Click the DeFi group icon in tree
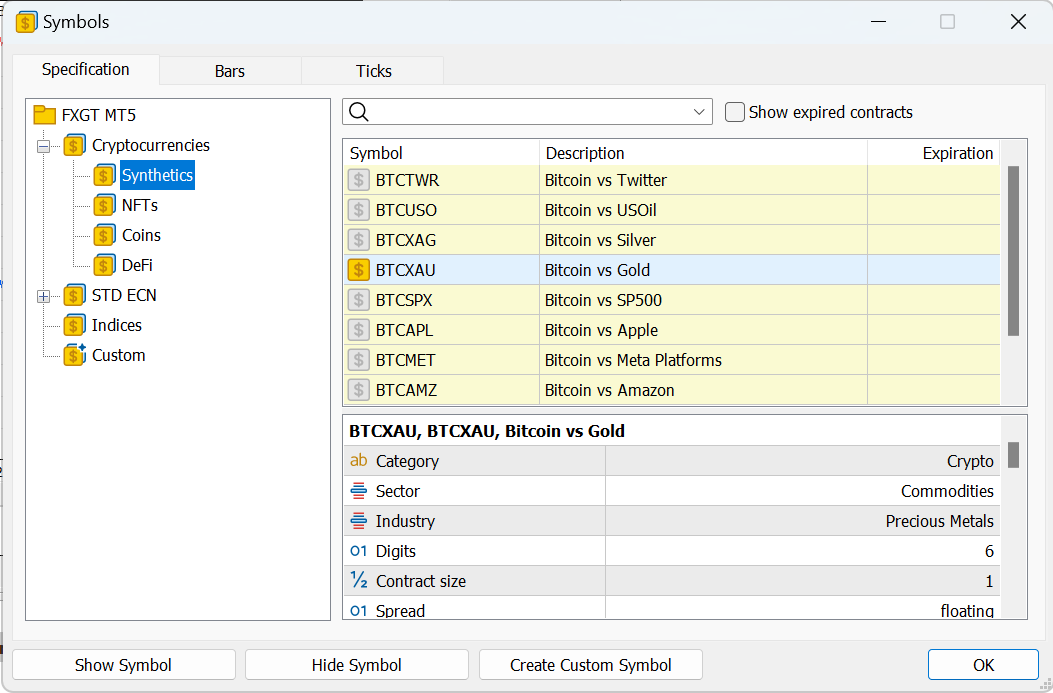 (x=104, y=265)
